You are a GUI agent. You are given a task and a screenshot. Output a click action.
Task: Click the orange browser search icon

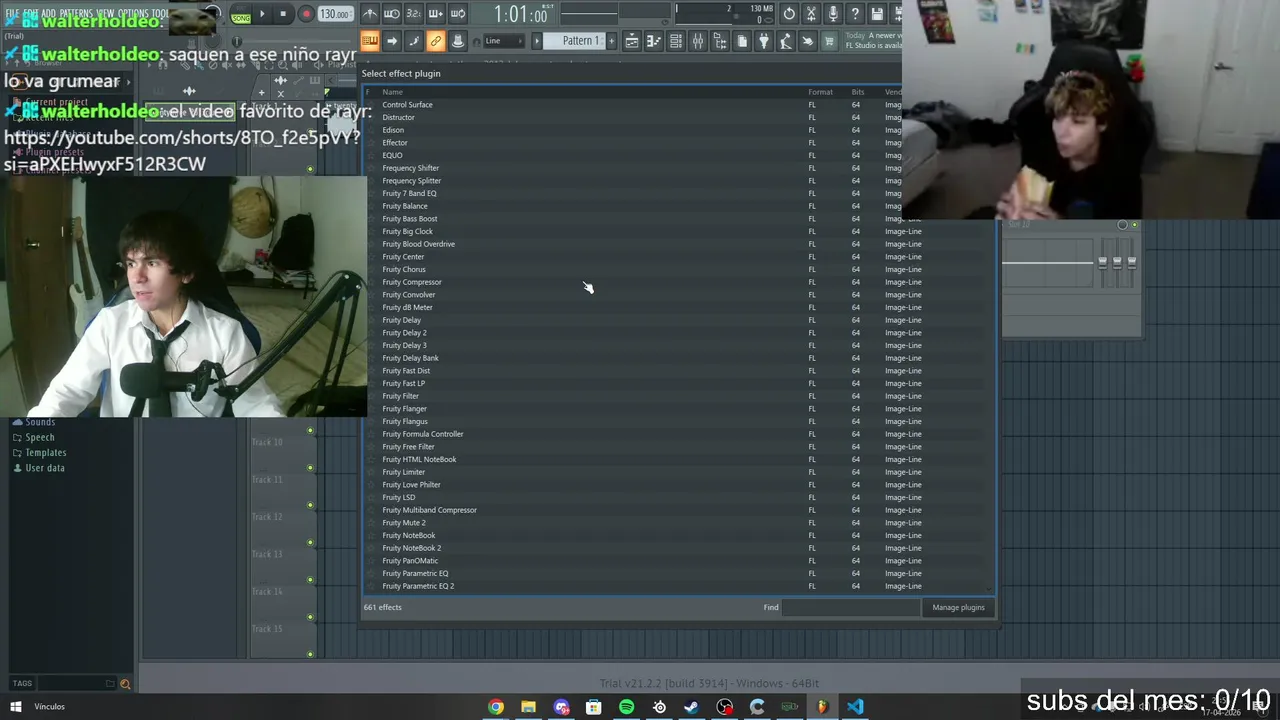tap(125, 684)
